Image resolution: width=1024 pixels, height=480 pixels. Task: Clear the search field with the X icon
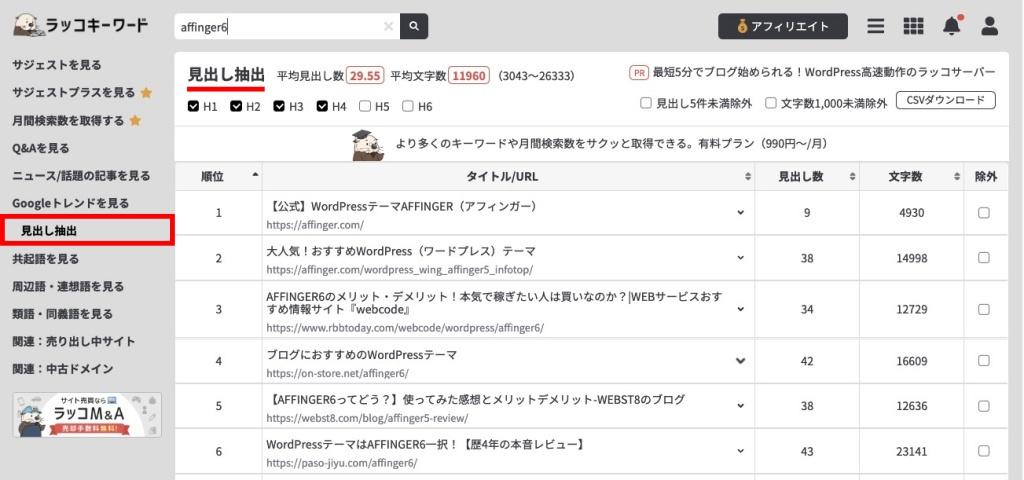[389, 27]
